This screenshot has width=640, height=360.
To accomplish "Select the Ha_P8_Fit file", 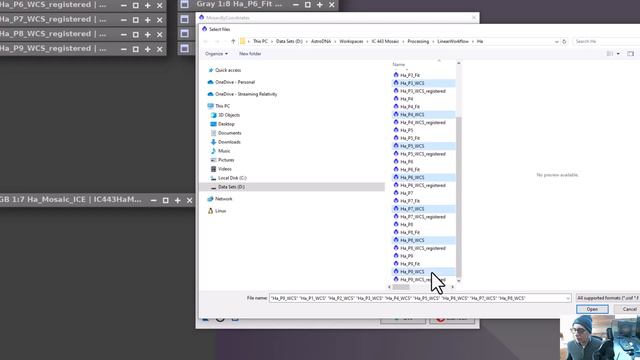I will click(x=410, y=232).
